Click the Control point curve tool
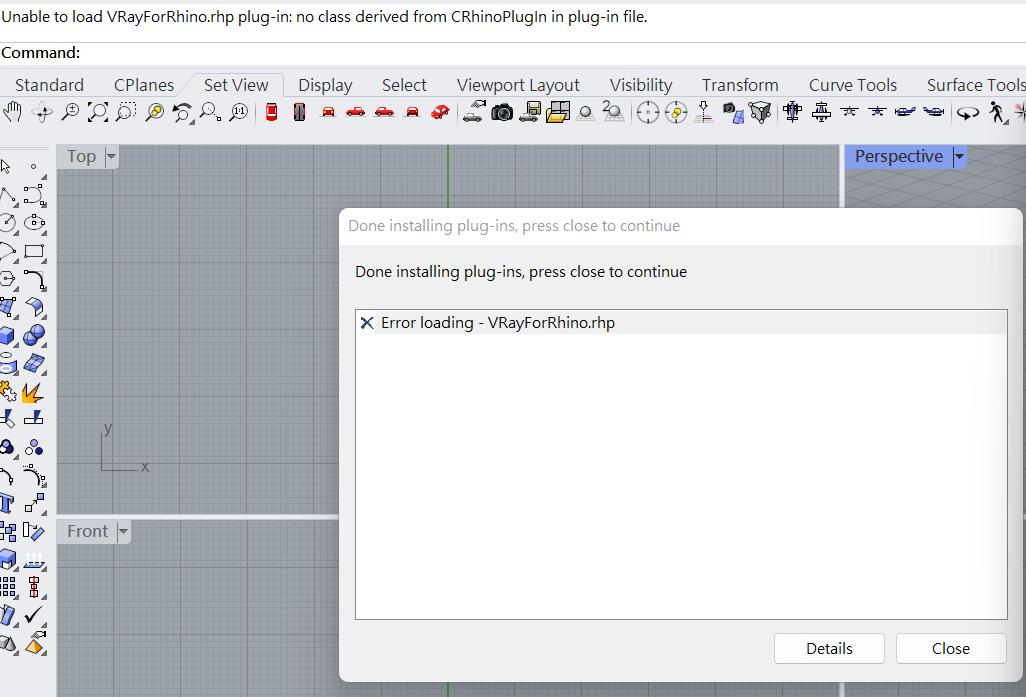Screen dimensions: 1026x697 click(x=34, y=195)
